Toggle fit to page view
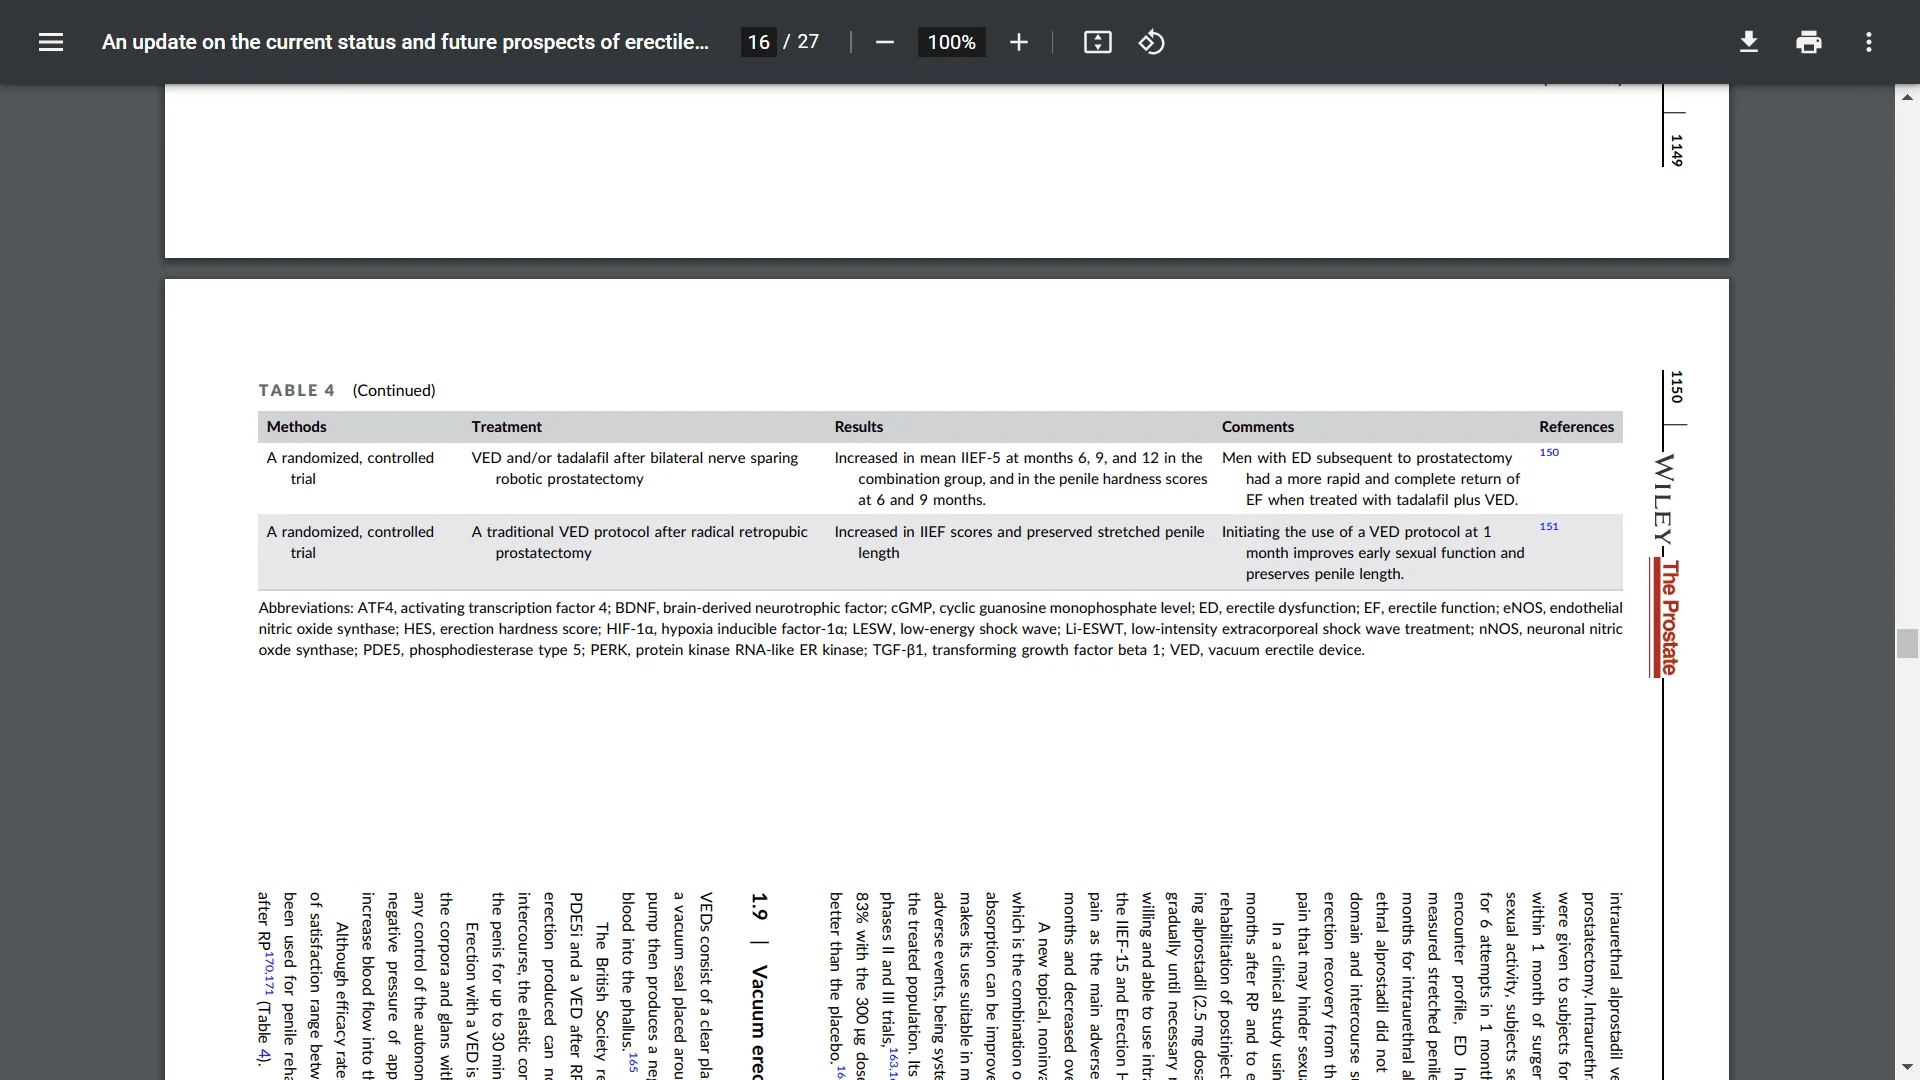This screenshot has height=1080, width=1920. [1097, 42]
